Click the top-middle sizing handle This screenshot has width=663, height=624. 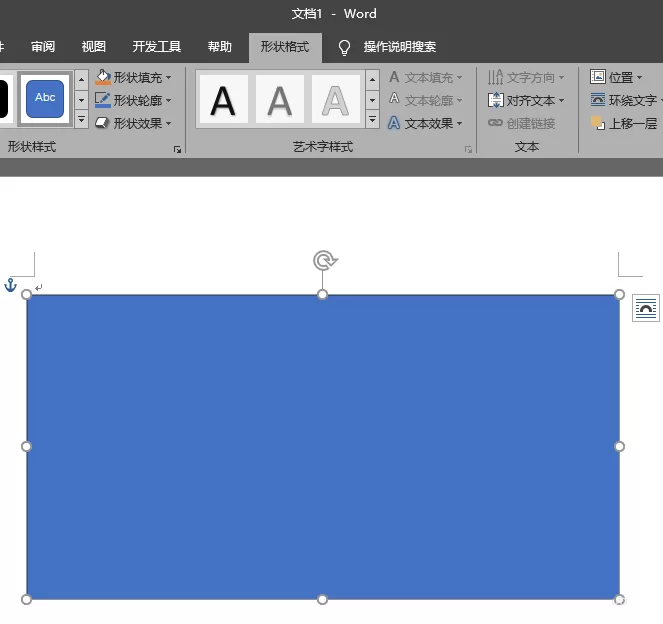322,295
